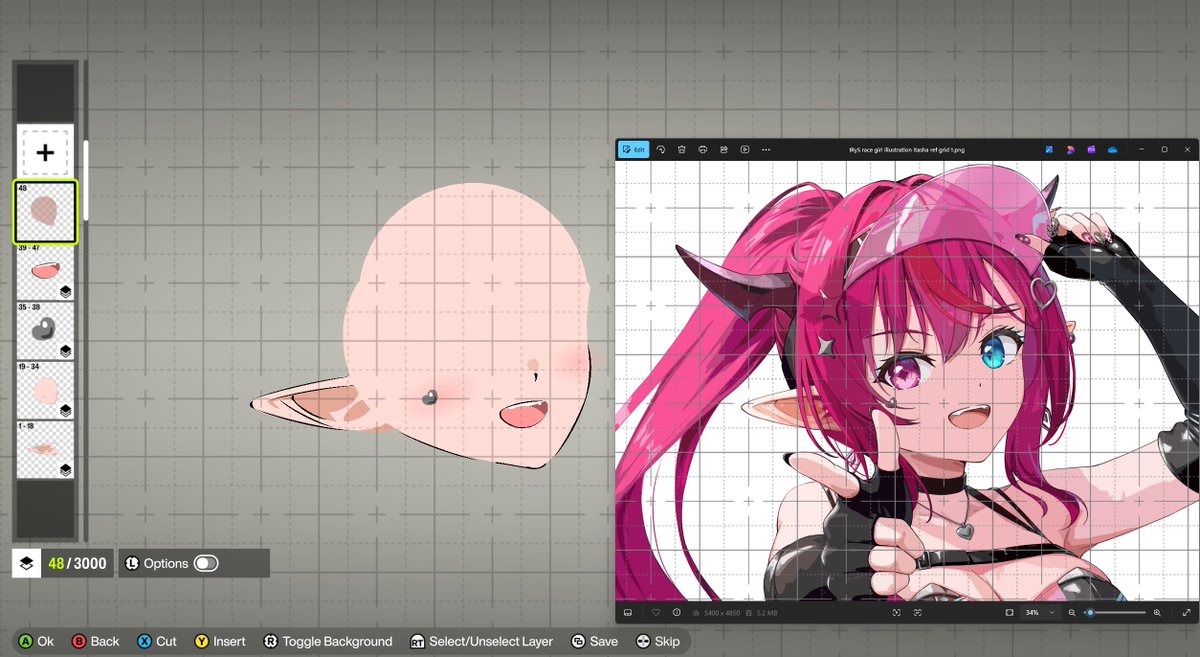This screenshot has height=657, width=1200.
Task: Open the three-dot See more menu
Action: [x=766, y=150]
